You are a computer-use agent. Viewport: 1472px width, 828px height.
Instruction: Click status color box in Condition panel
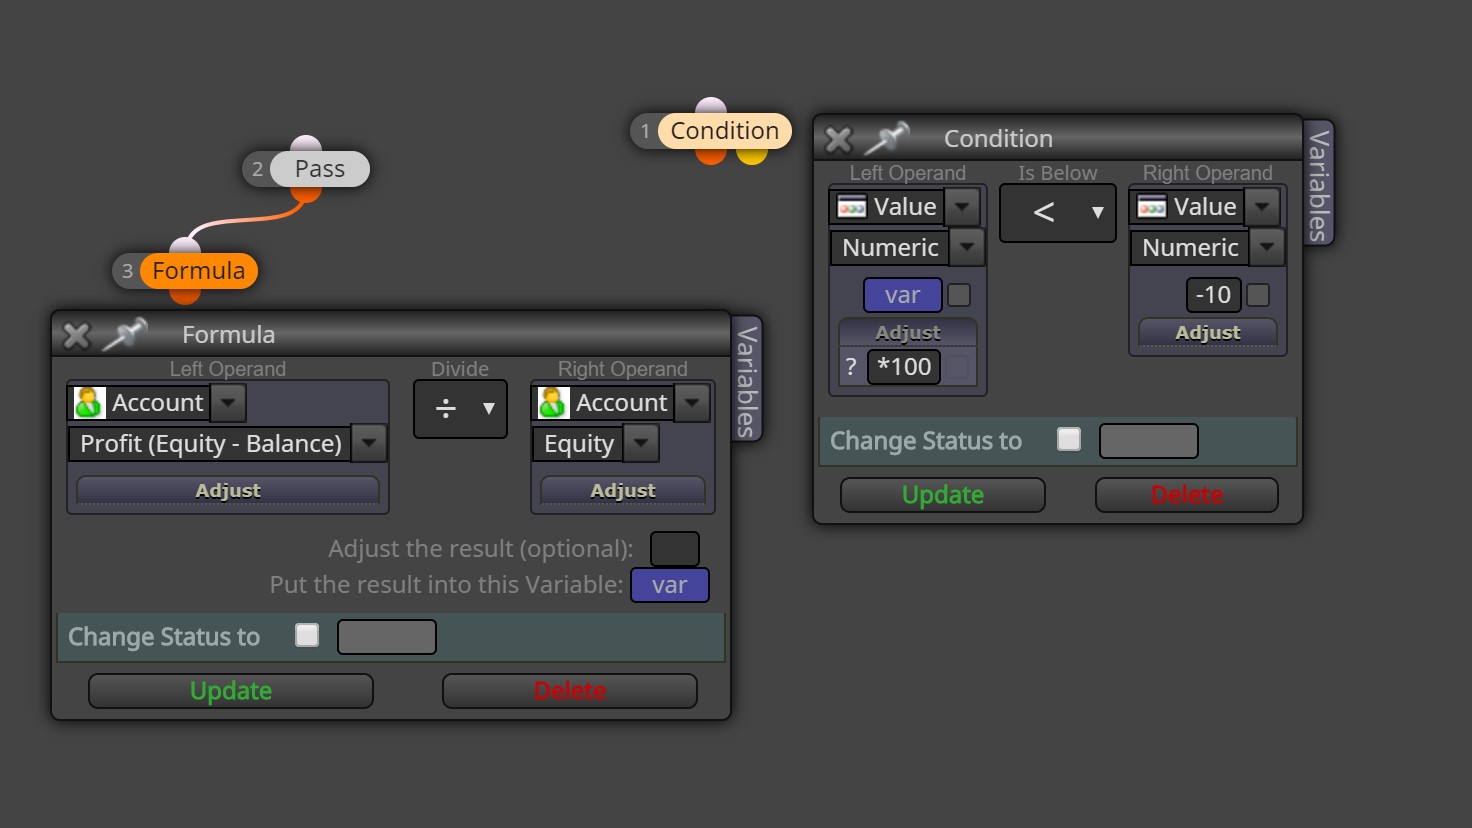(1149, 441)
